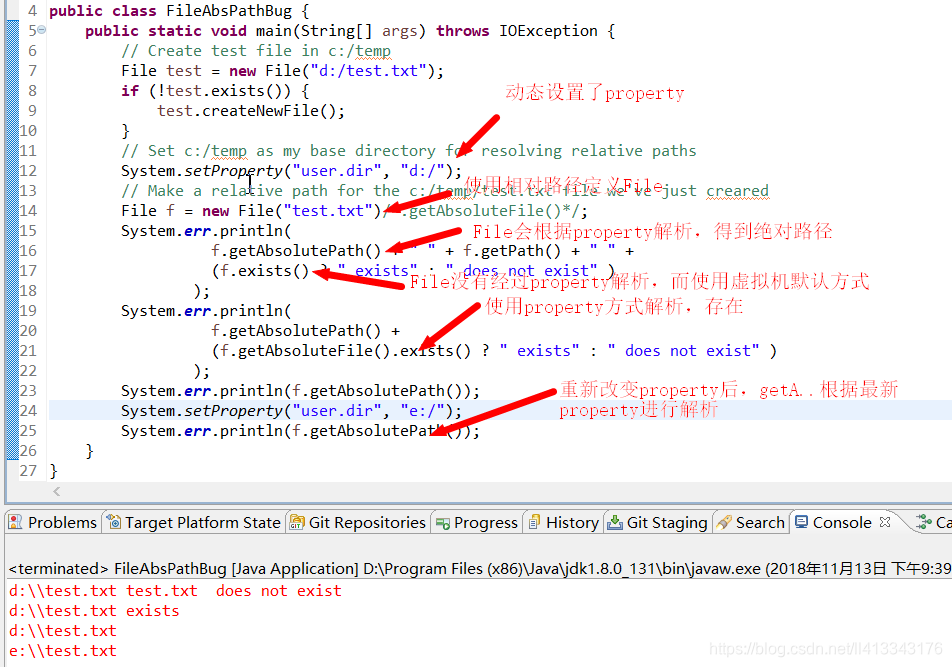The image size is (952, 667).
Task: Click the editor horizontal scroll left arrow
Action: point(56,491)
